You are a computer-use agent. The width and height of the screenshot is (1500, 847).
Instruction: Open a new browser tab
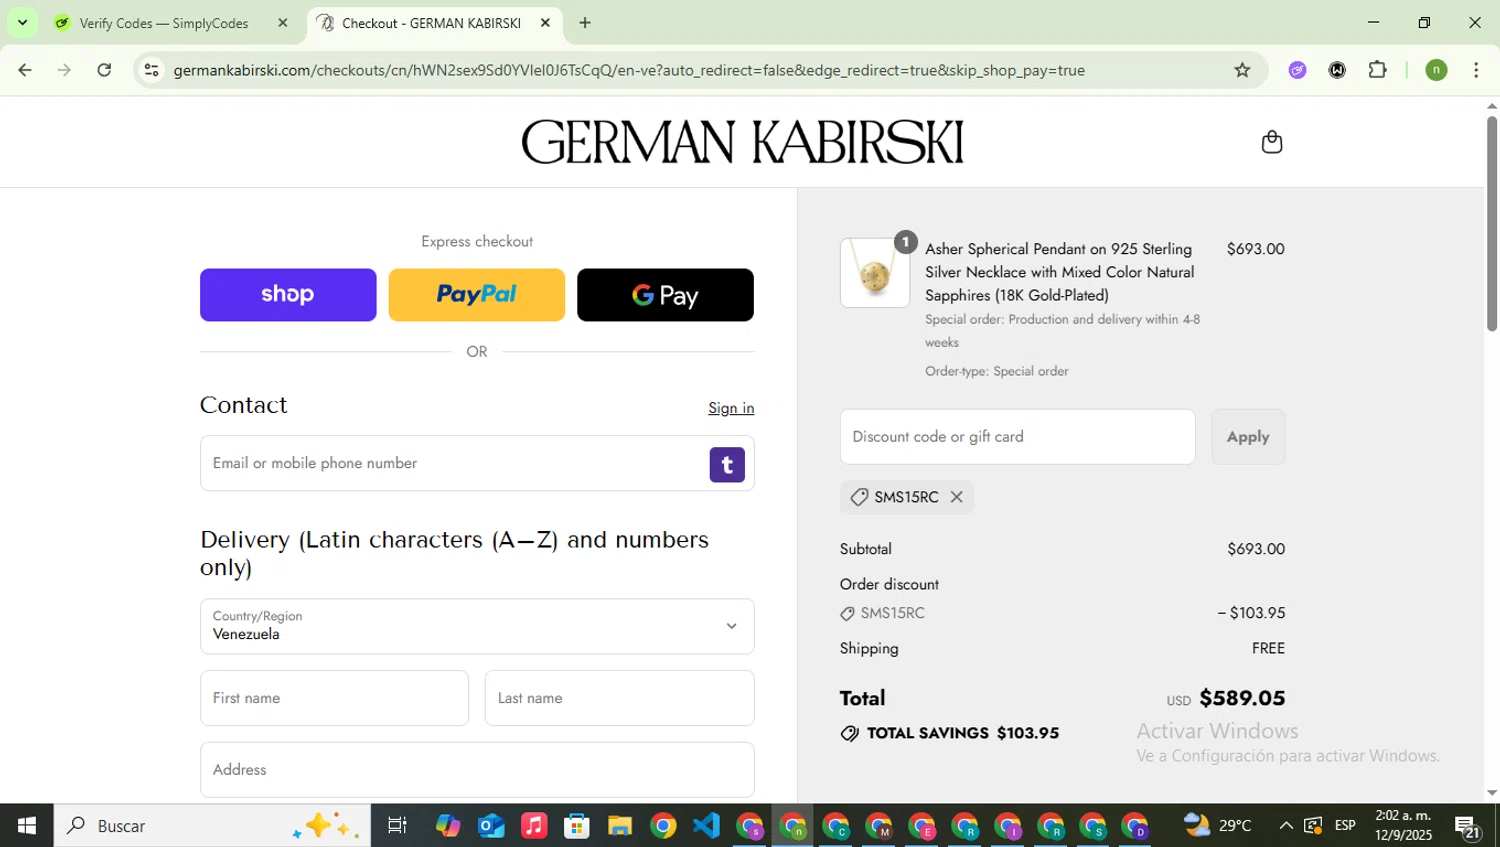point(585,23)
